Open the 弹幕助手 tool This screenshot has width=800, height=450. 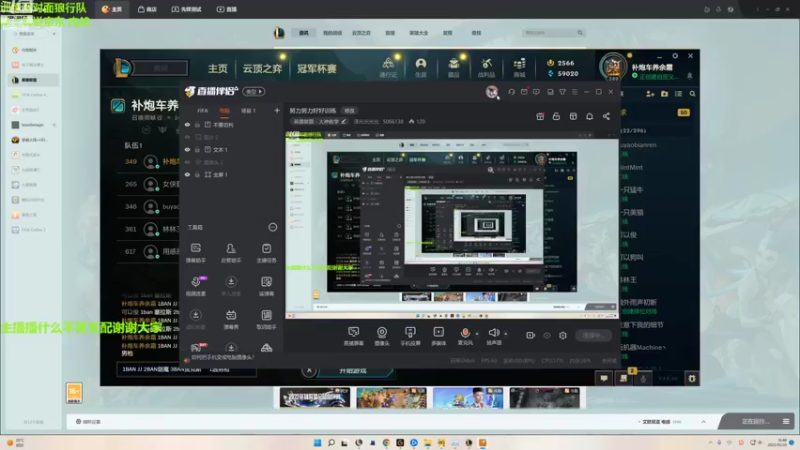pos(195,253)
